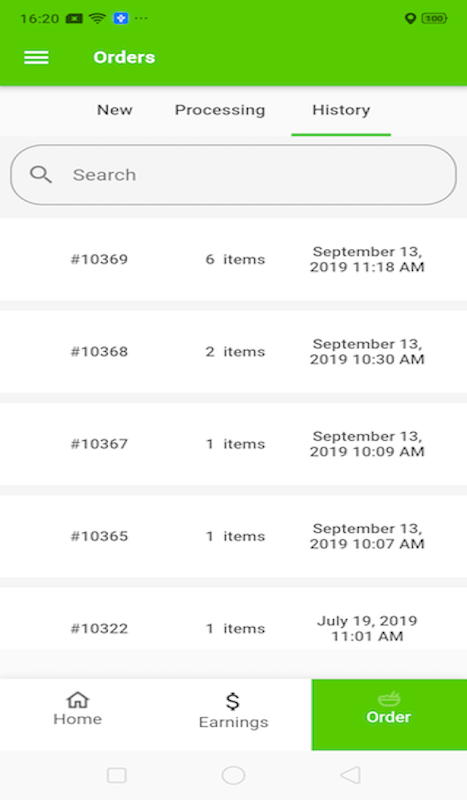
Task: Tap the location pin status icon
Action: pyautogui.click(x=410, y=18)
